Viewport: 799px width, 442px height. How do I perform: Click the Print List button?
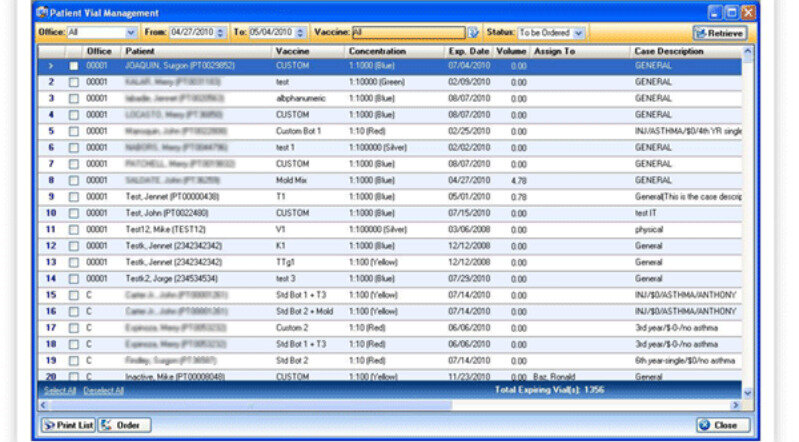tap(68, 425)
